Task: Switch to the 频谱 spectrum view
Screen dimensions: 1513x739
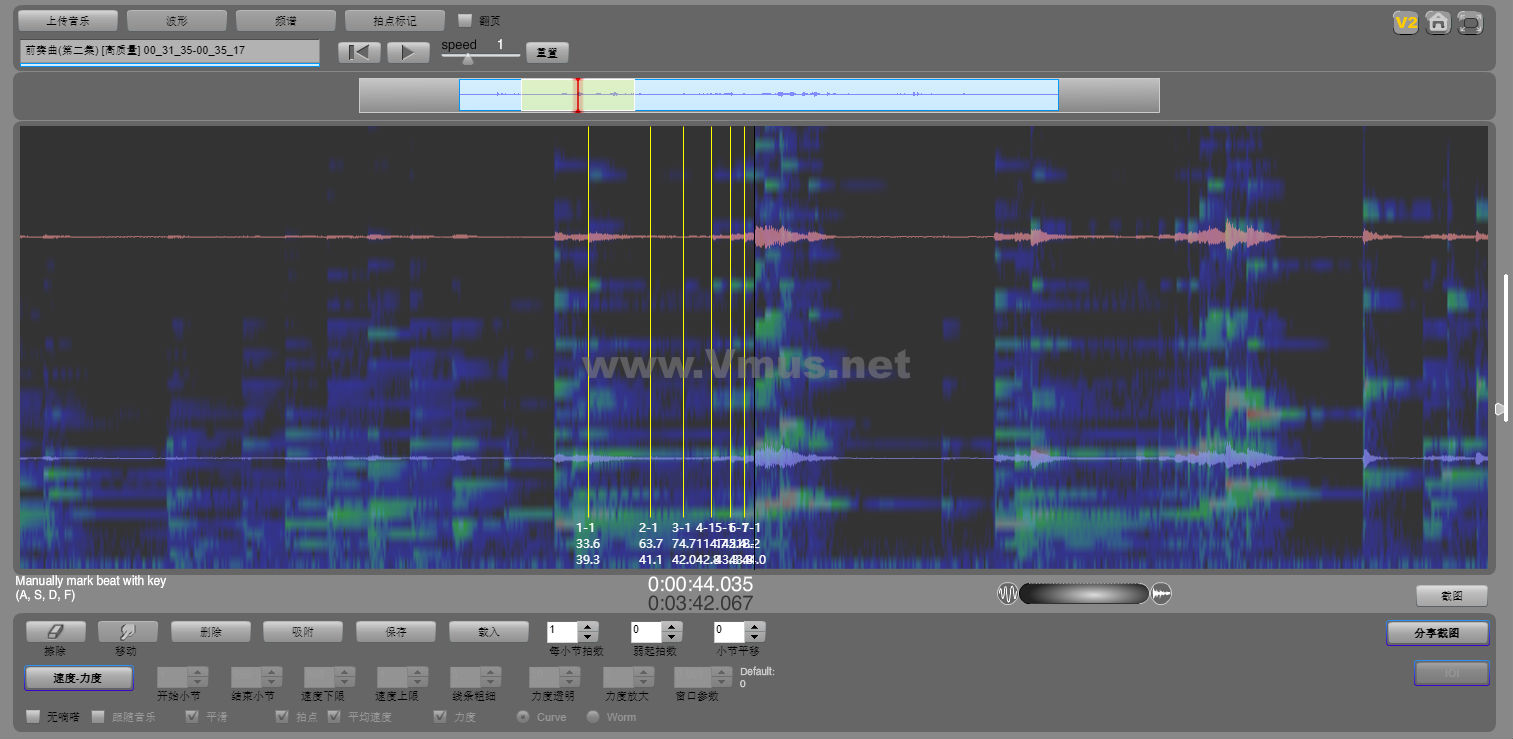Action: (x=285, y=21)
